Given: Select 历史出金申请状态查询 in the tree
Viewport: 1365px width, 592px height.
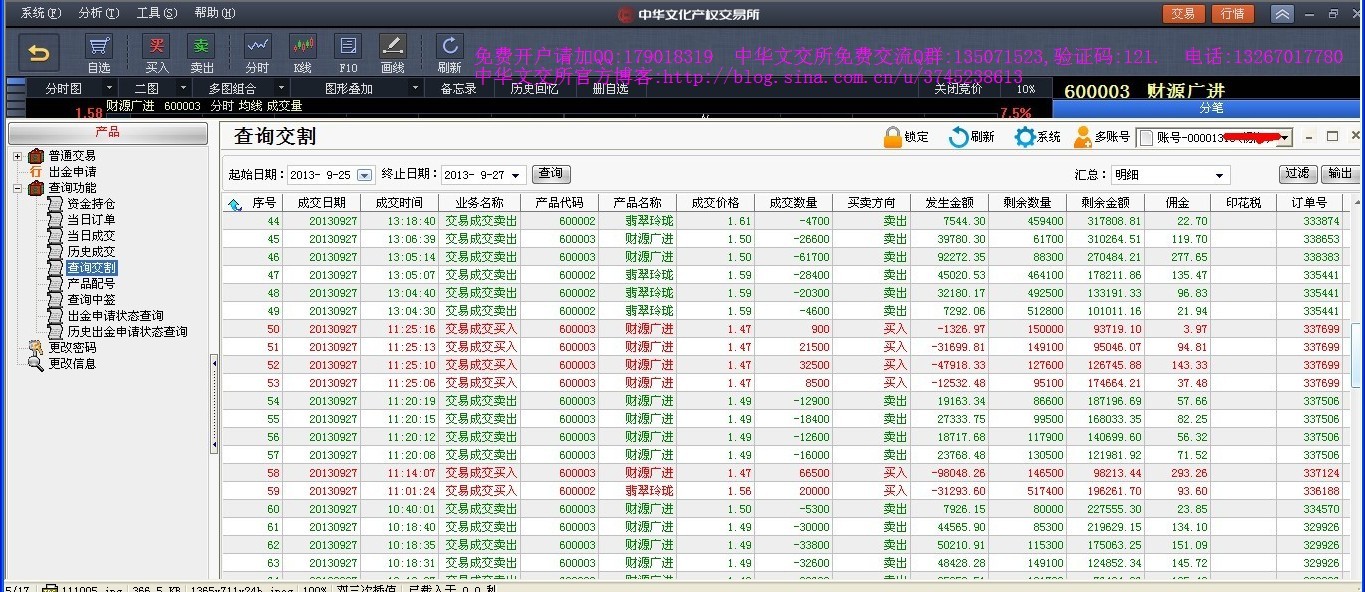Looking at the screenshot, I should (127, 332).
